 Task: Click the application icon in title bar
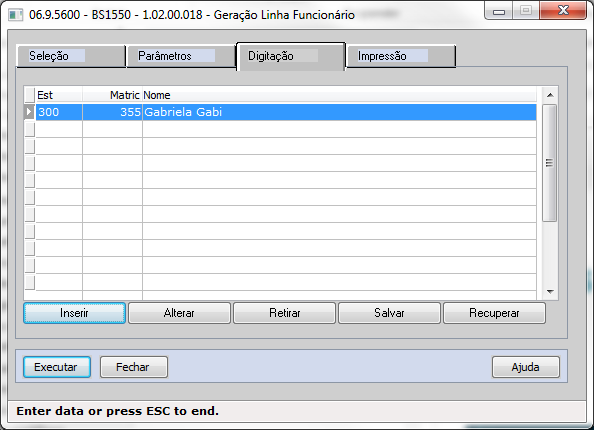15,15
